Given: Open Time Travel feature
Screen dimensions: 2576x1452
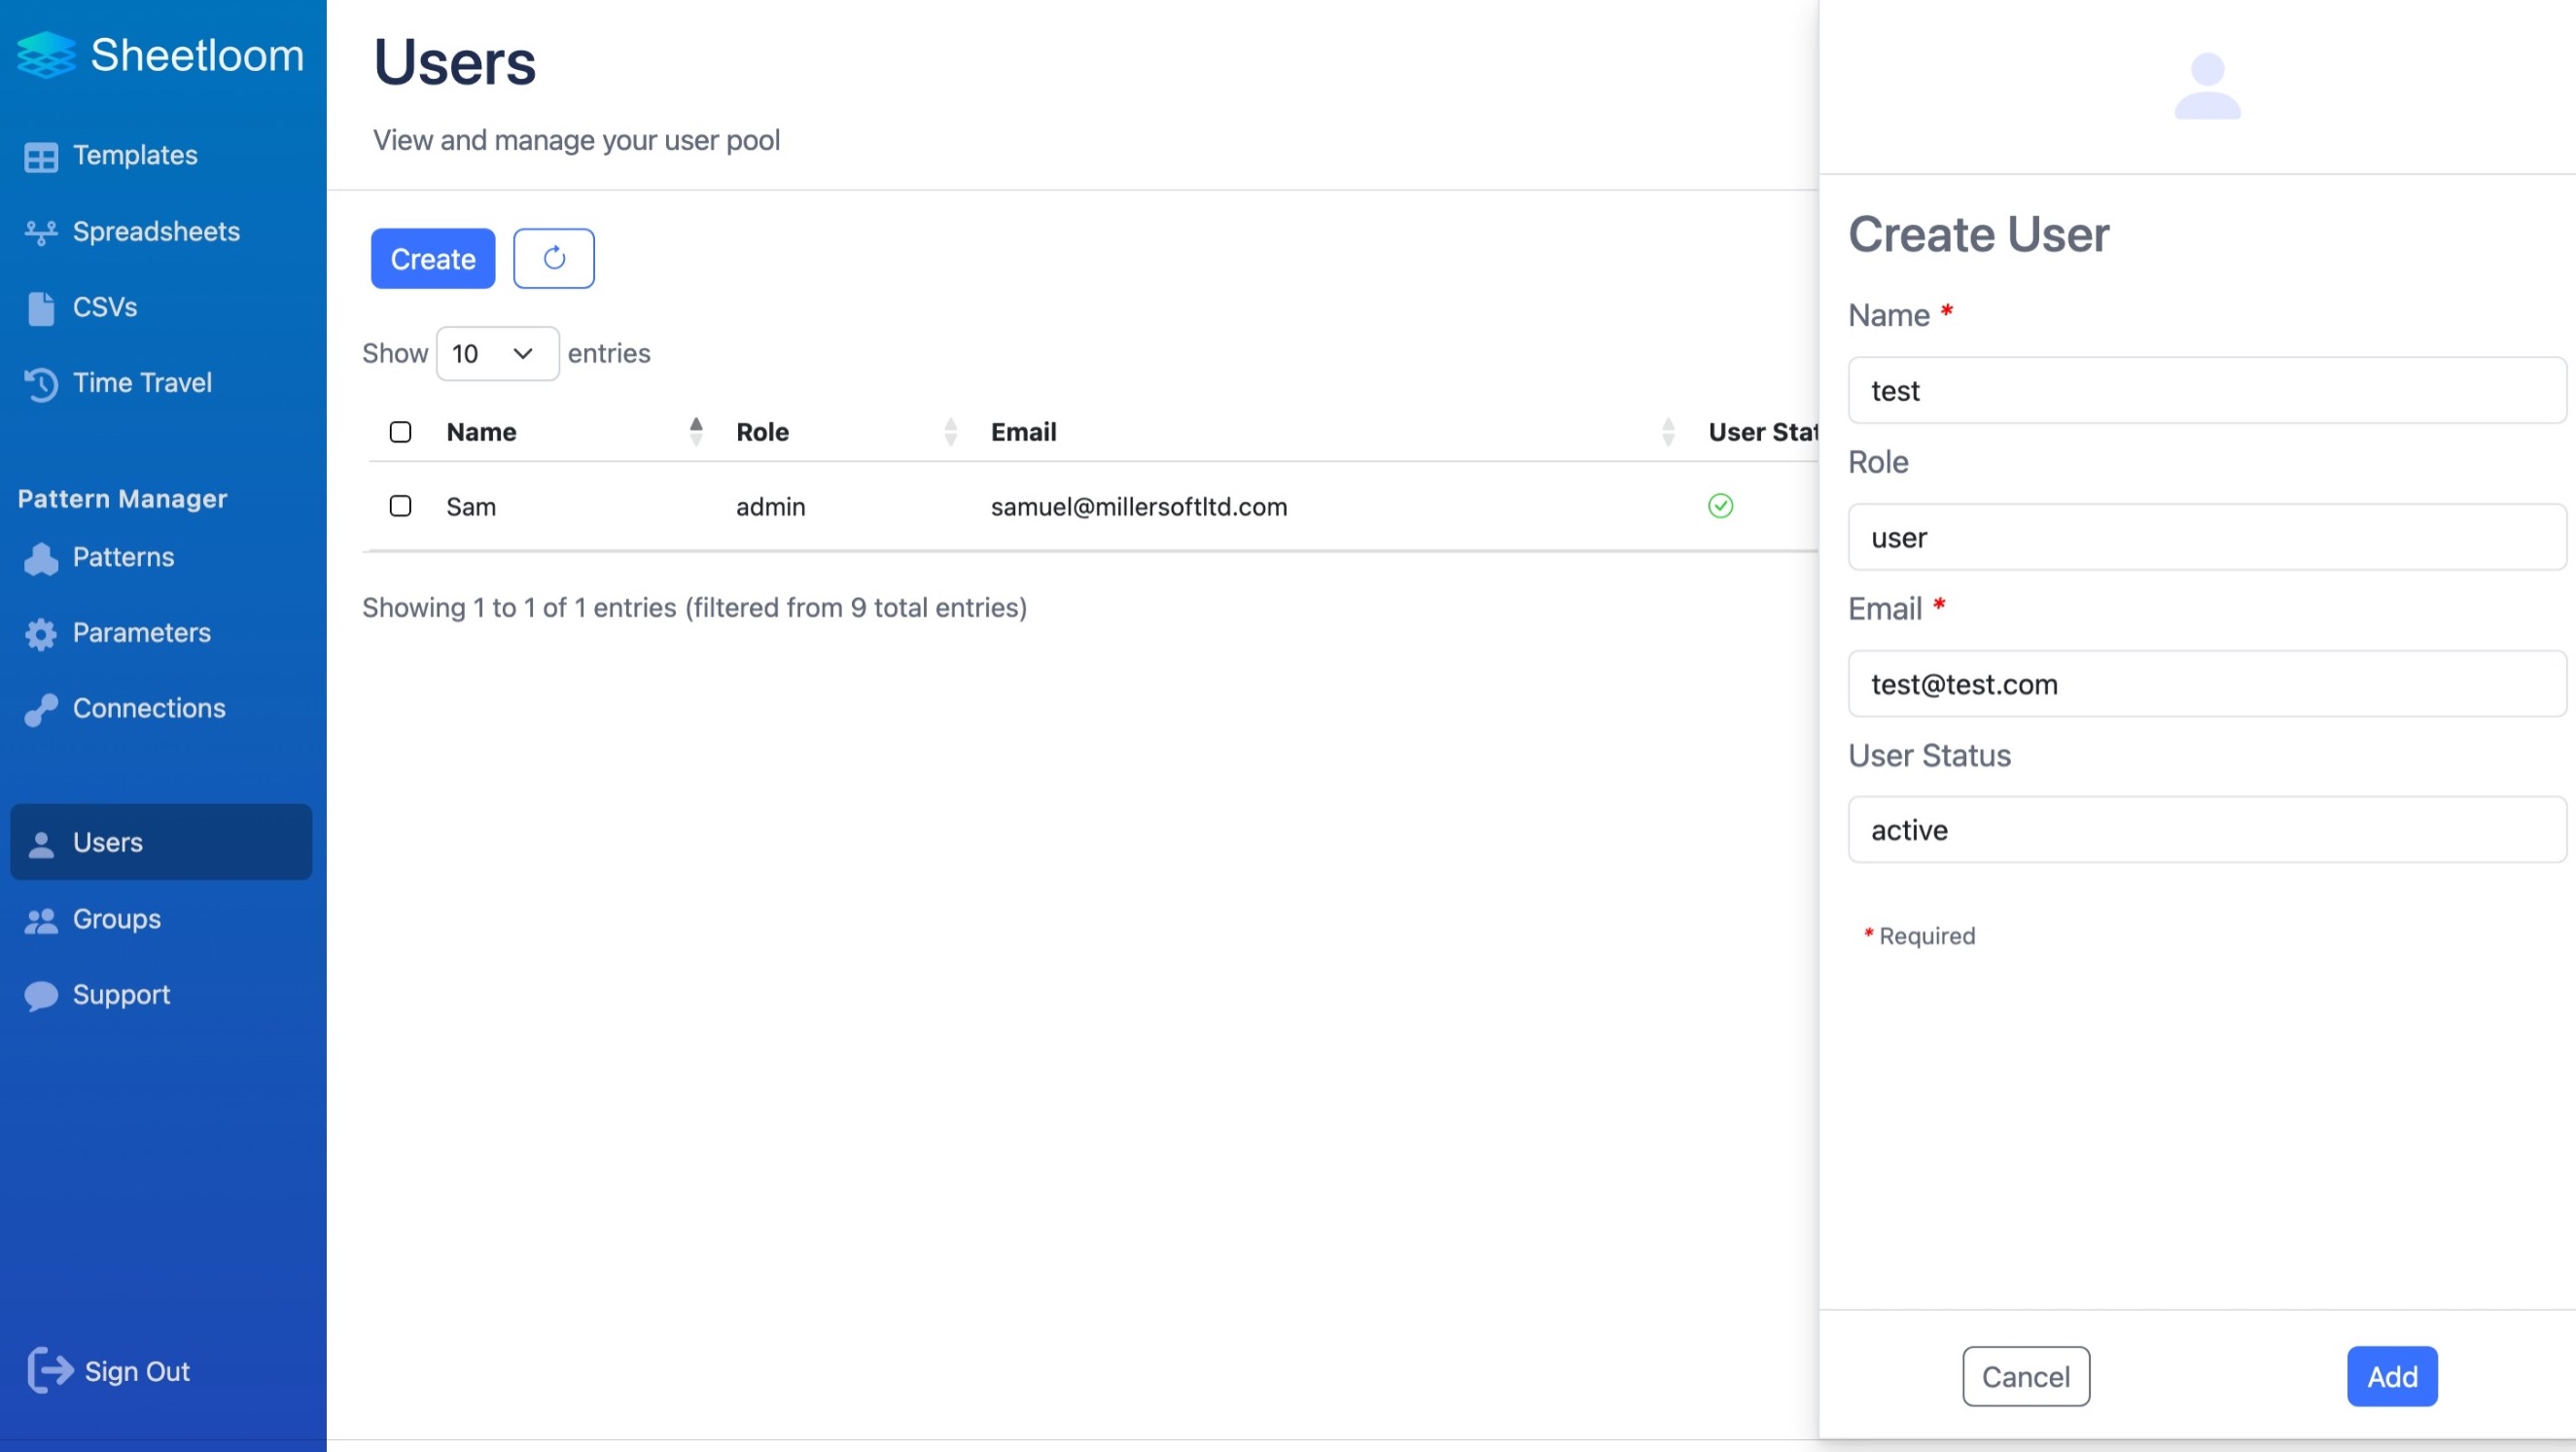Looking at the screenshot, I should pyautogui.click(x=142, y=382).
